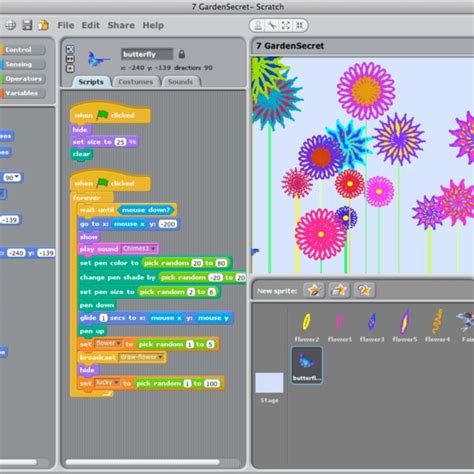Click the butterfly preview image beside name field

point(98,59)
